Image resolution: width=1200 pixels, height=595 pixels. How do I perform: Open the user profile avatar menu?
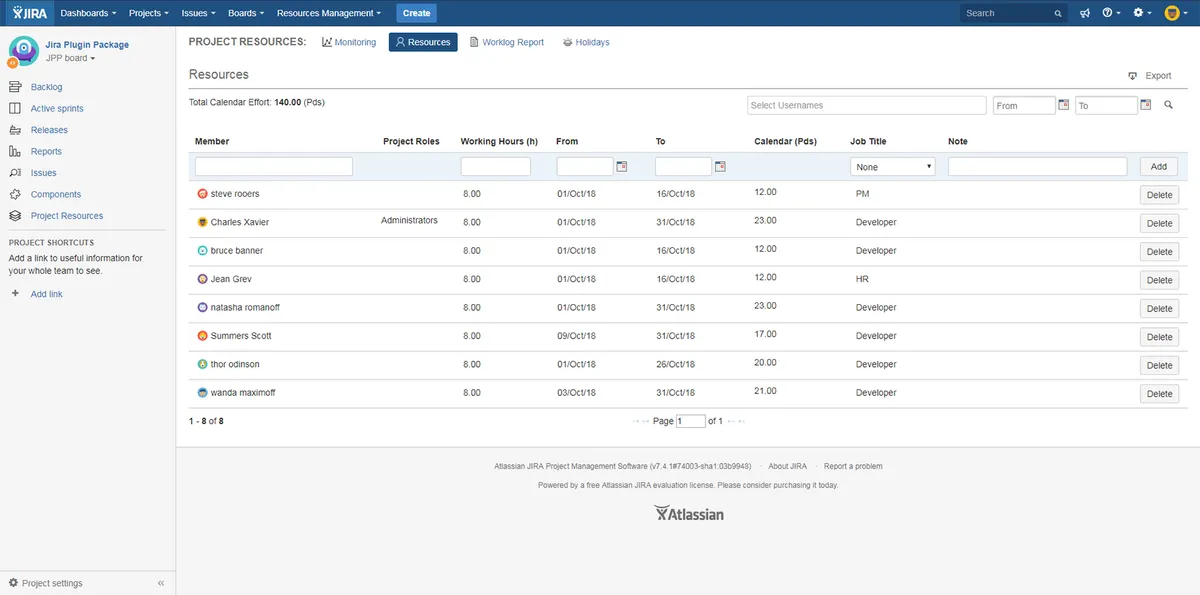[1176, 13]
